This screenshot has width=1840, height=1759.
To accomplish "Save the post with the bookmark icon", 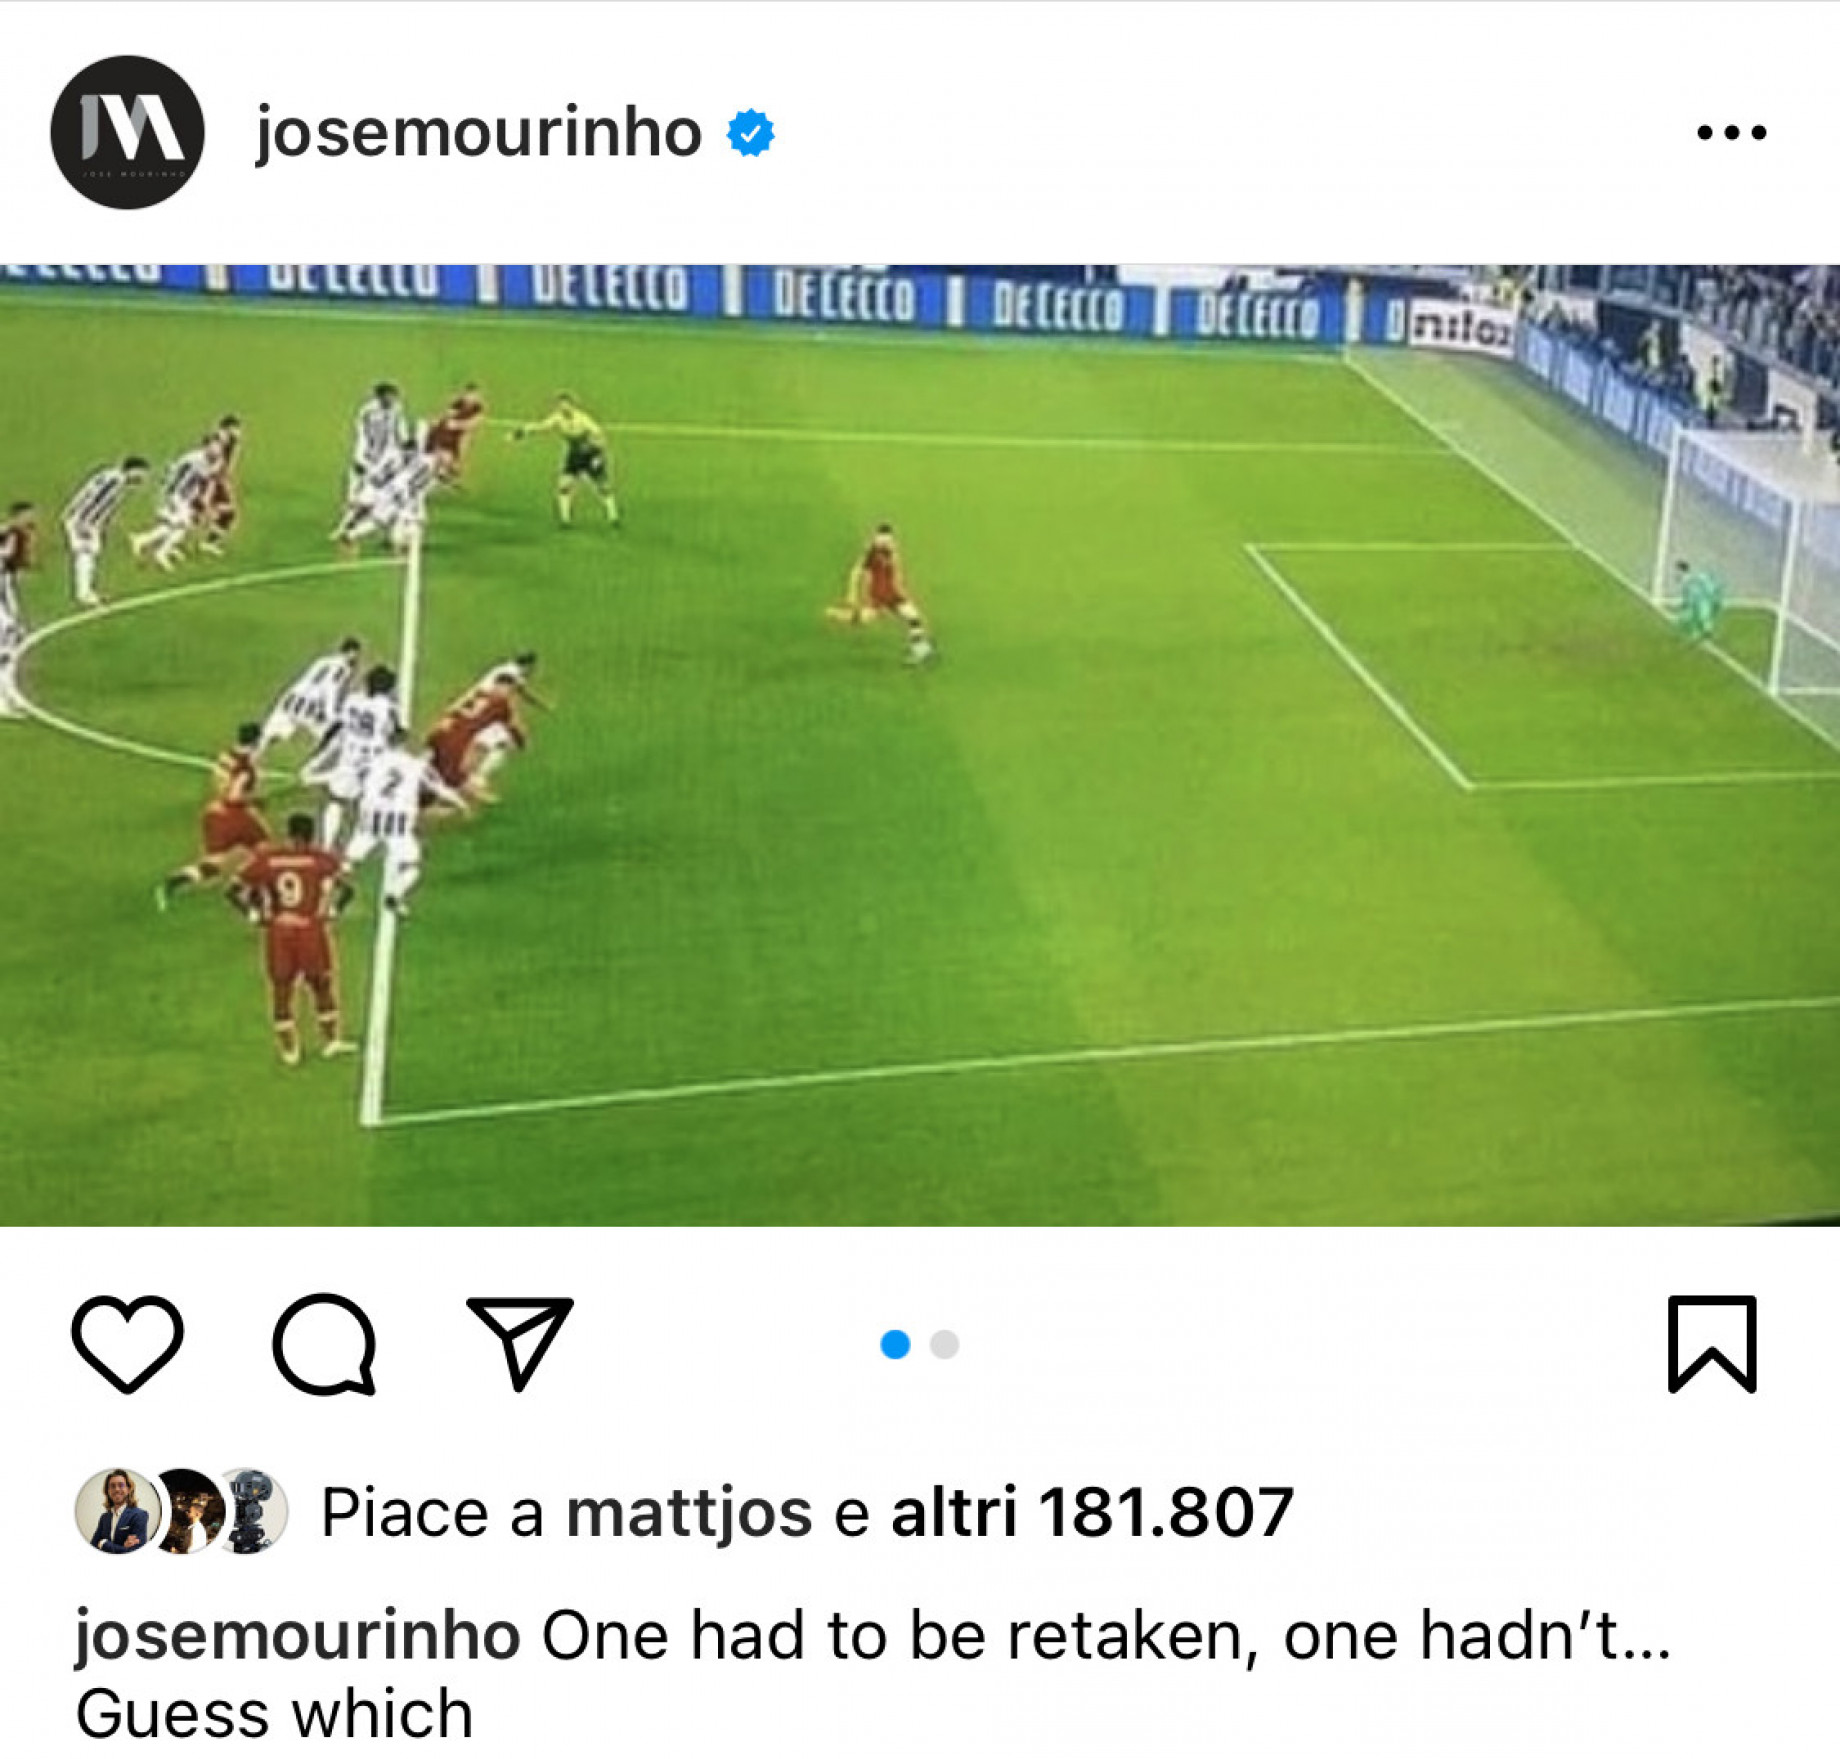I will coord(1712,1343).
